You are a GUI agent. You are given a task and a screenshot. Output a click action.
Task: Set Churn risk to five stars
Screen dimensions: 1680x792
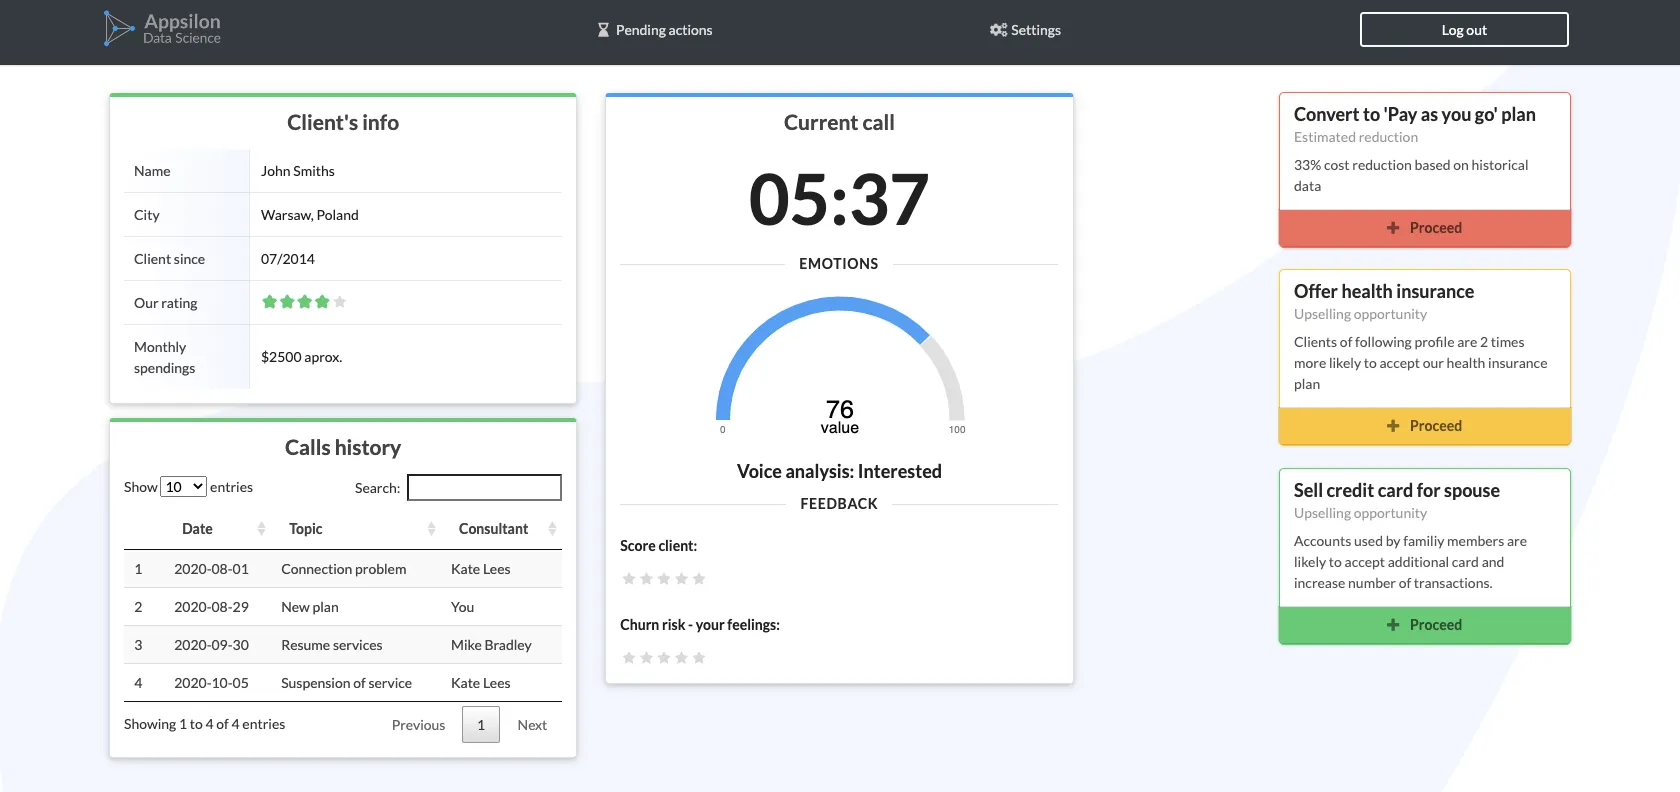coord(699,658)
